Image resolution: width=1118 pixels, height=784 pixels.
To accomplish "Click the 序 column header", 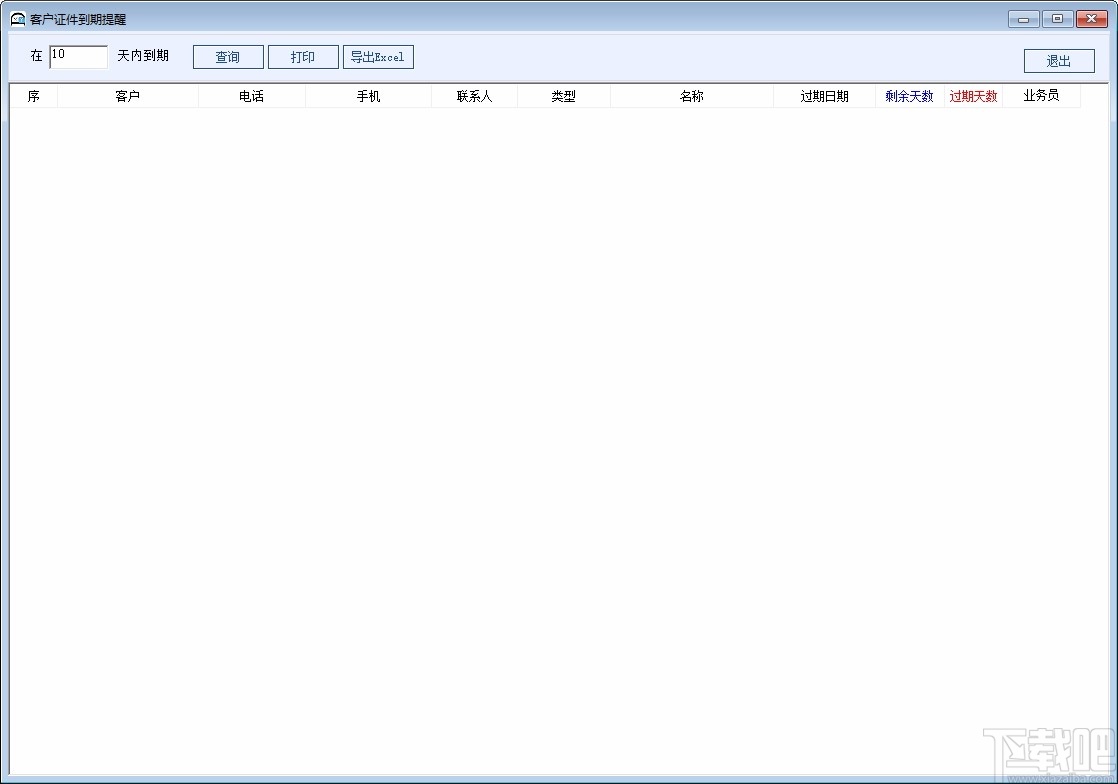I will click(x=34, y=96).
